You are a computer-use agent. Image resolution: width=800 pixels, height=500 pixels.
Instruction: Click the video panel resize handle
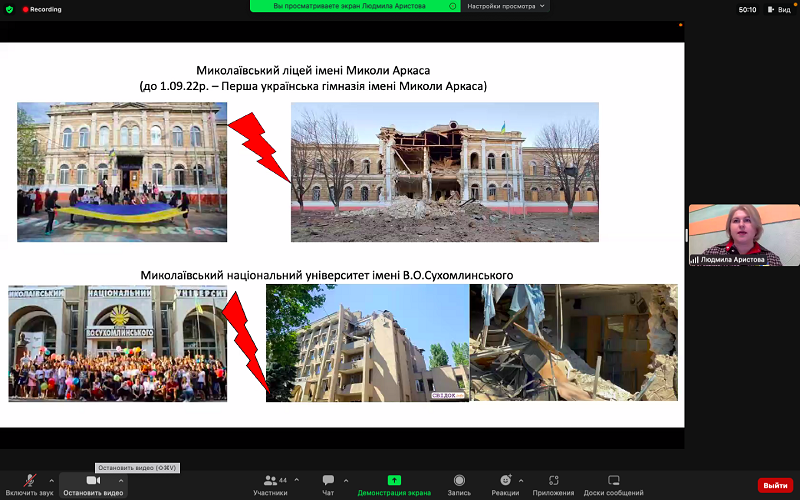pos(686,235)
